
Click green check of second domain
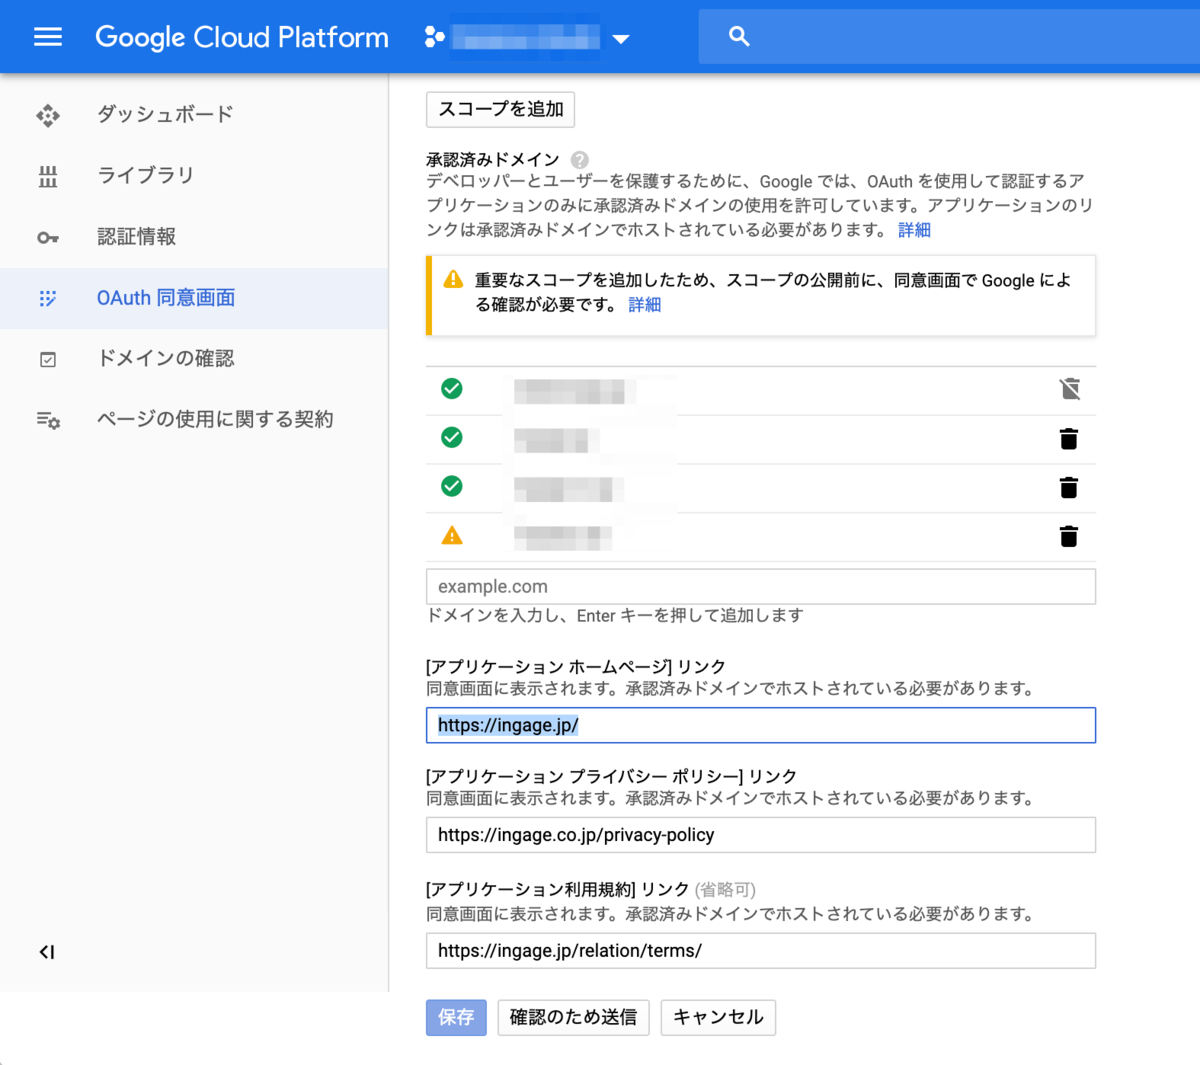452,437
